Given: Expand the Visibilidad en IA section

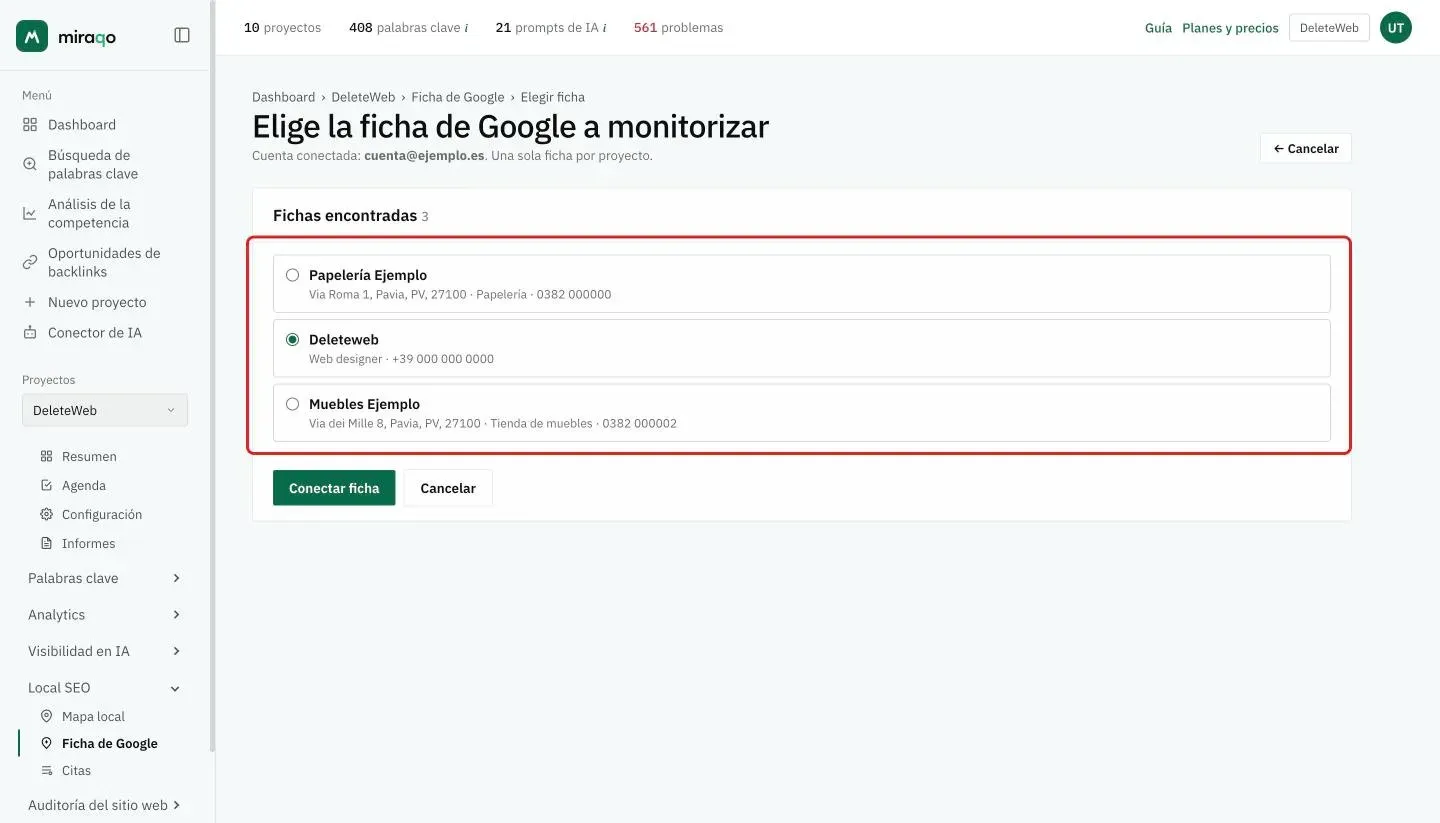Looking at the screenshot, I should point(104,652).
